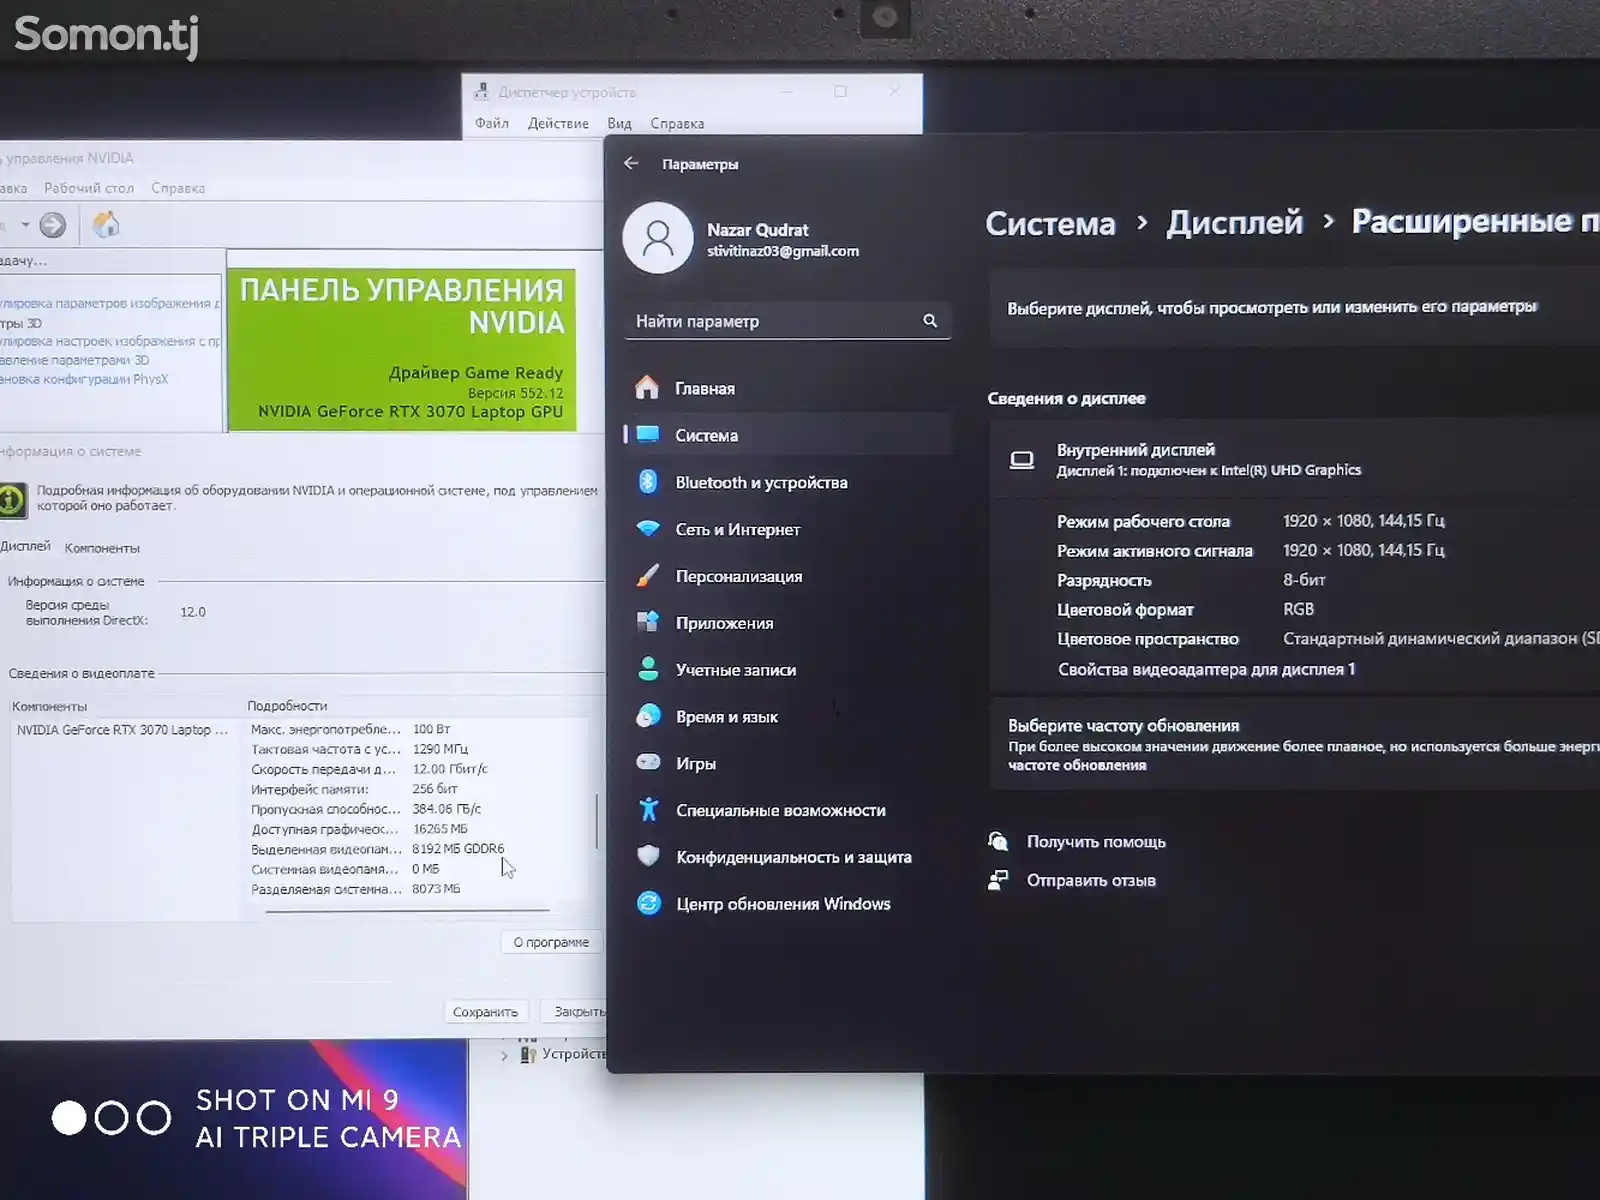Select the 8192 МБ GDDR6 memory row
Image resolution: width=1600 pixels, height=1200 pixels.
378,849
